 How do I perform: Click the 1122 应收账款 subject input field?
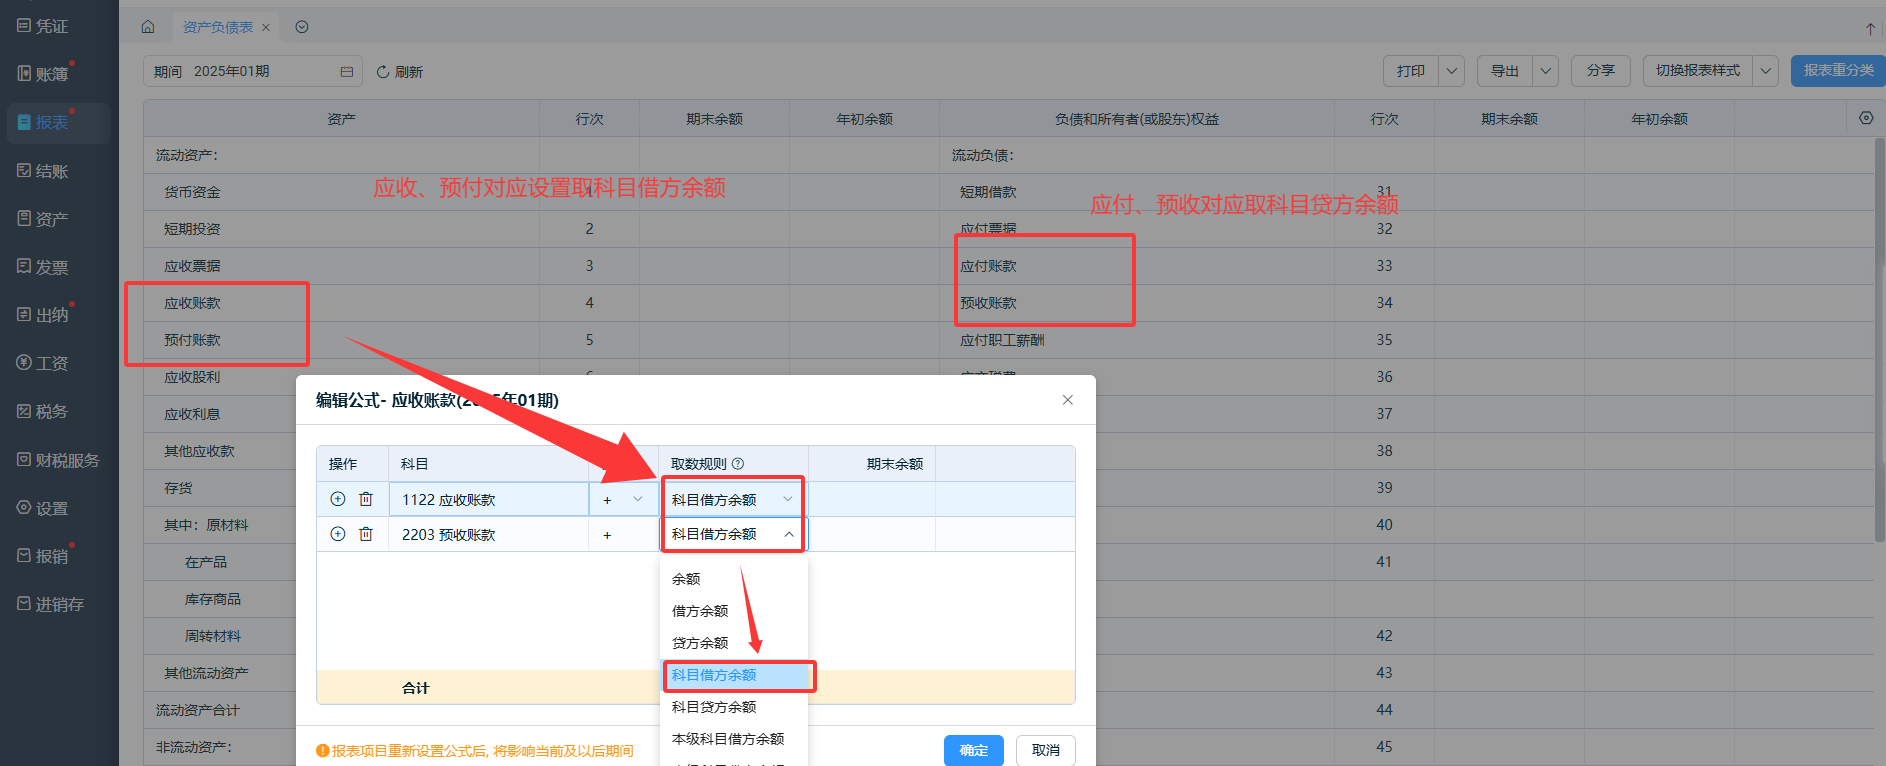[488, 499]
